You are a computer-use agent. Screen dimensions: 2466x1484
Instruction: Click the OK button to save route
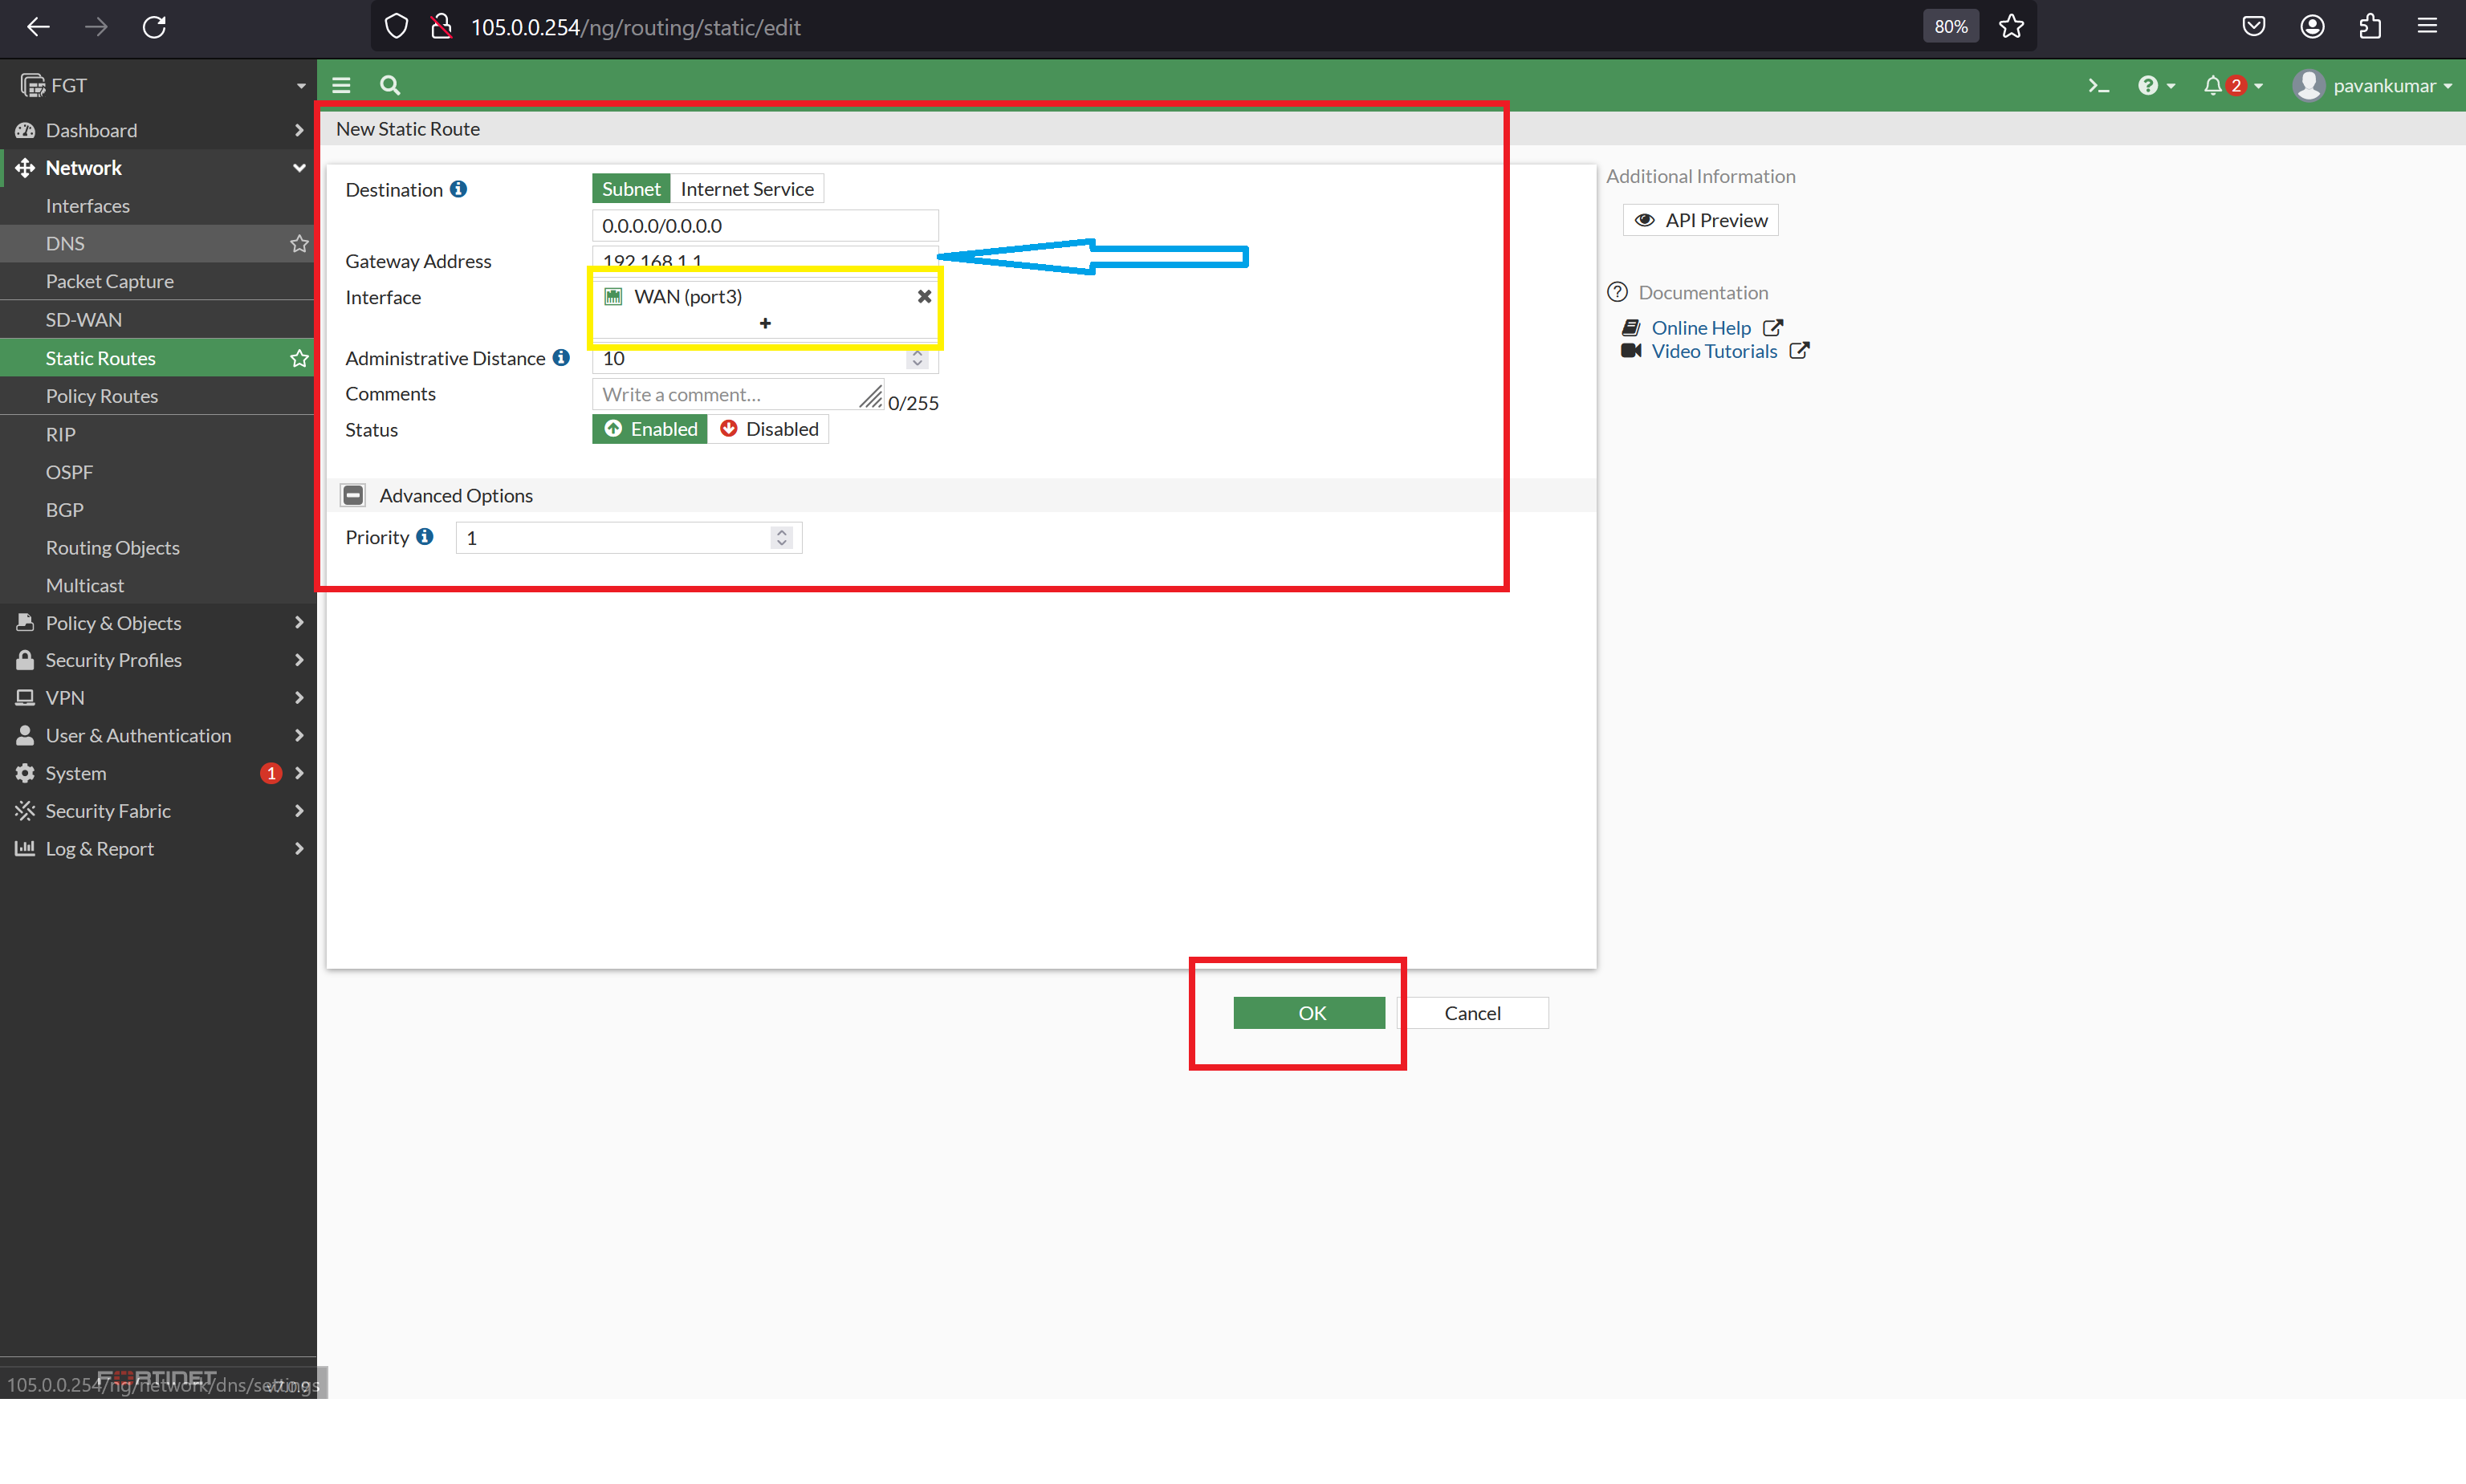pos(1309,1012)
